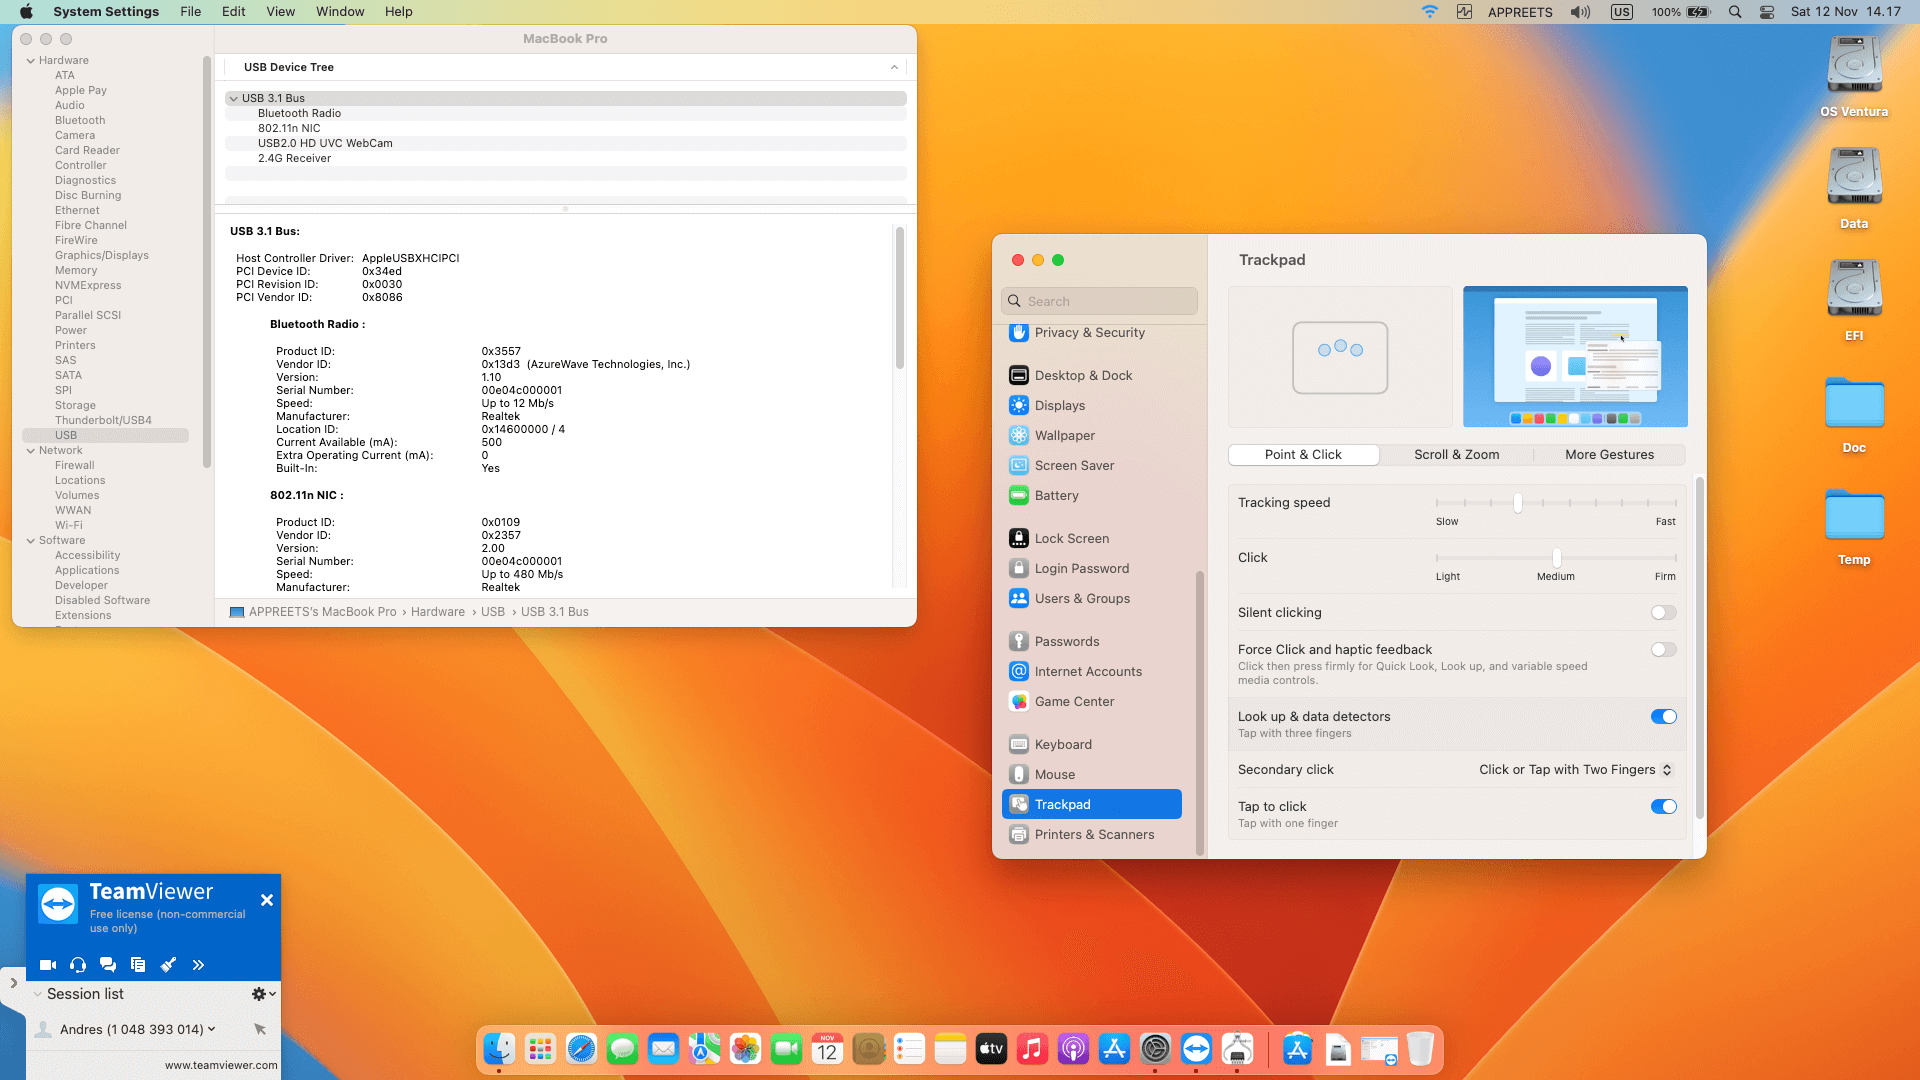Collapse the TeamViewer Session list
This screenshot has width=1920, height=1080.
click(x=37, y=994)
